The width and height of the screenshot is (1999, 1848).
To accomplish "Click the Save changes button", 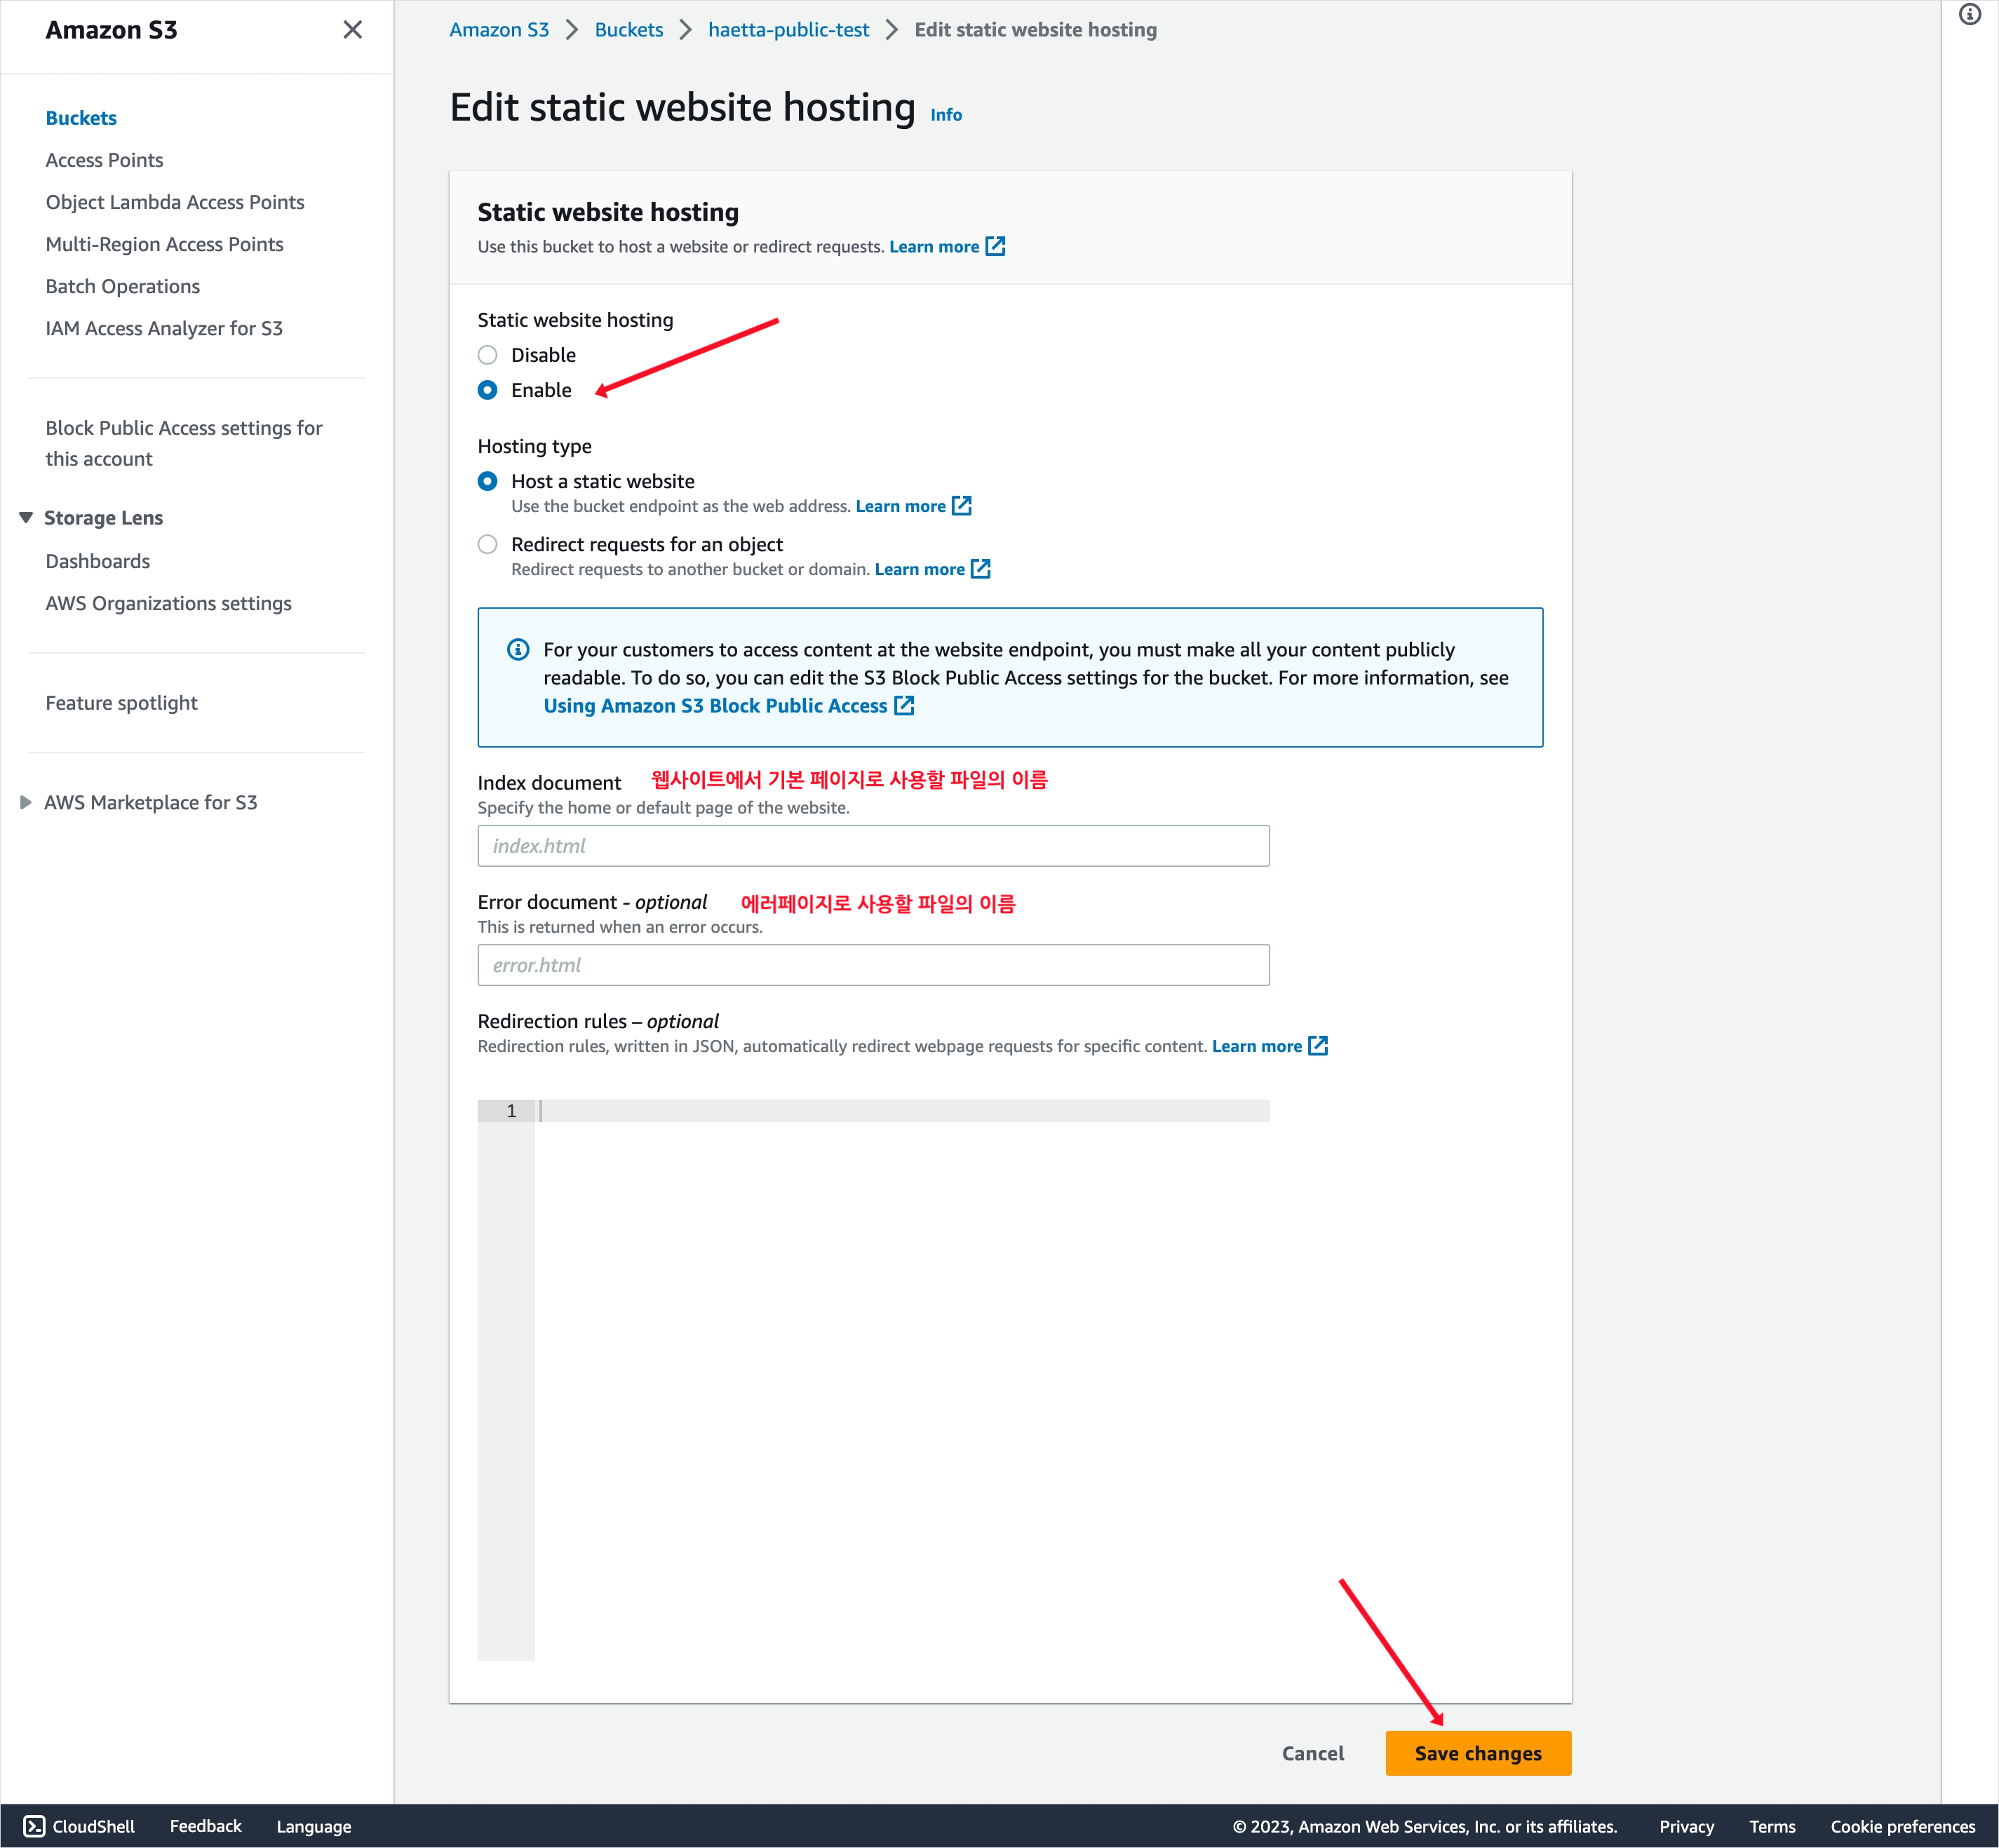I will pyautogui.click(x=1477, y=1753).
